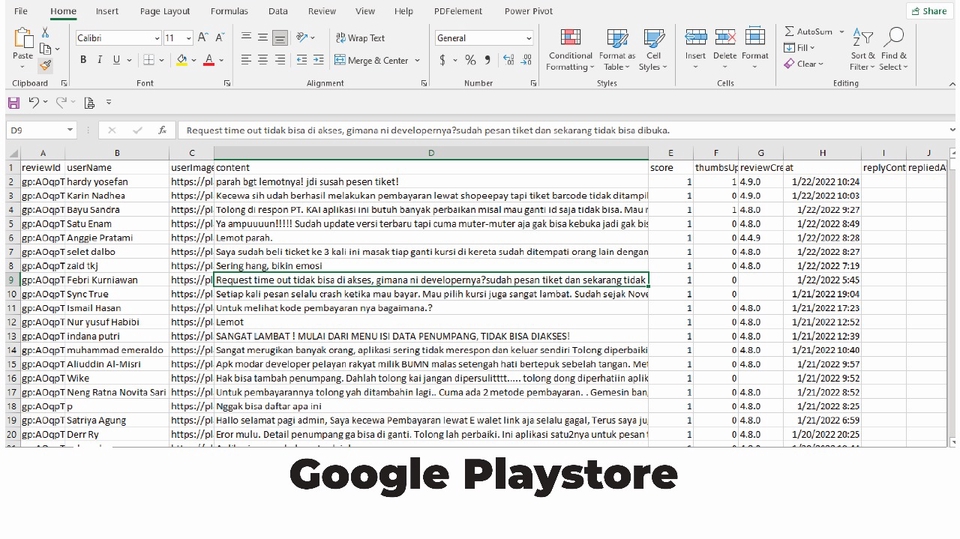This screenshot has width=960, height=539.
Task: Click the Save floppy disk icon
Action: [13, 103]
